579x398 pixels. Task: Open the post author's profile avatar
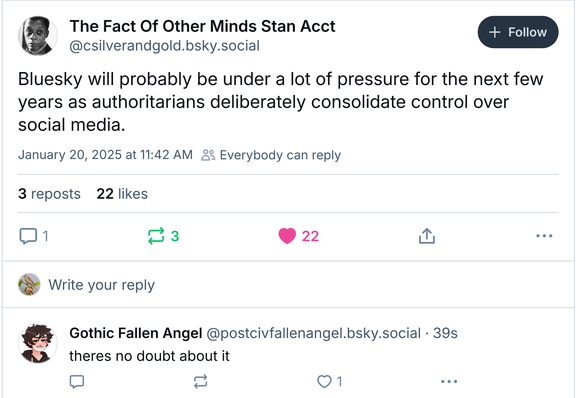pos(38,36)
